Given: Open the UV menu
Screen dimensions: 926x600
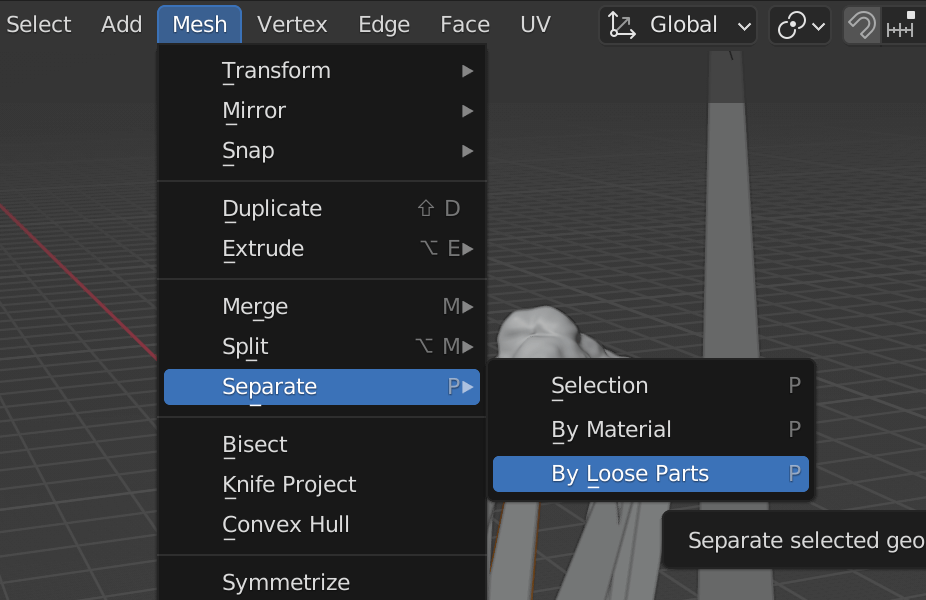Looking at the screenshot, I should tap(535, 25).
